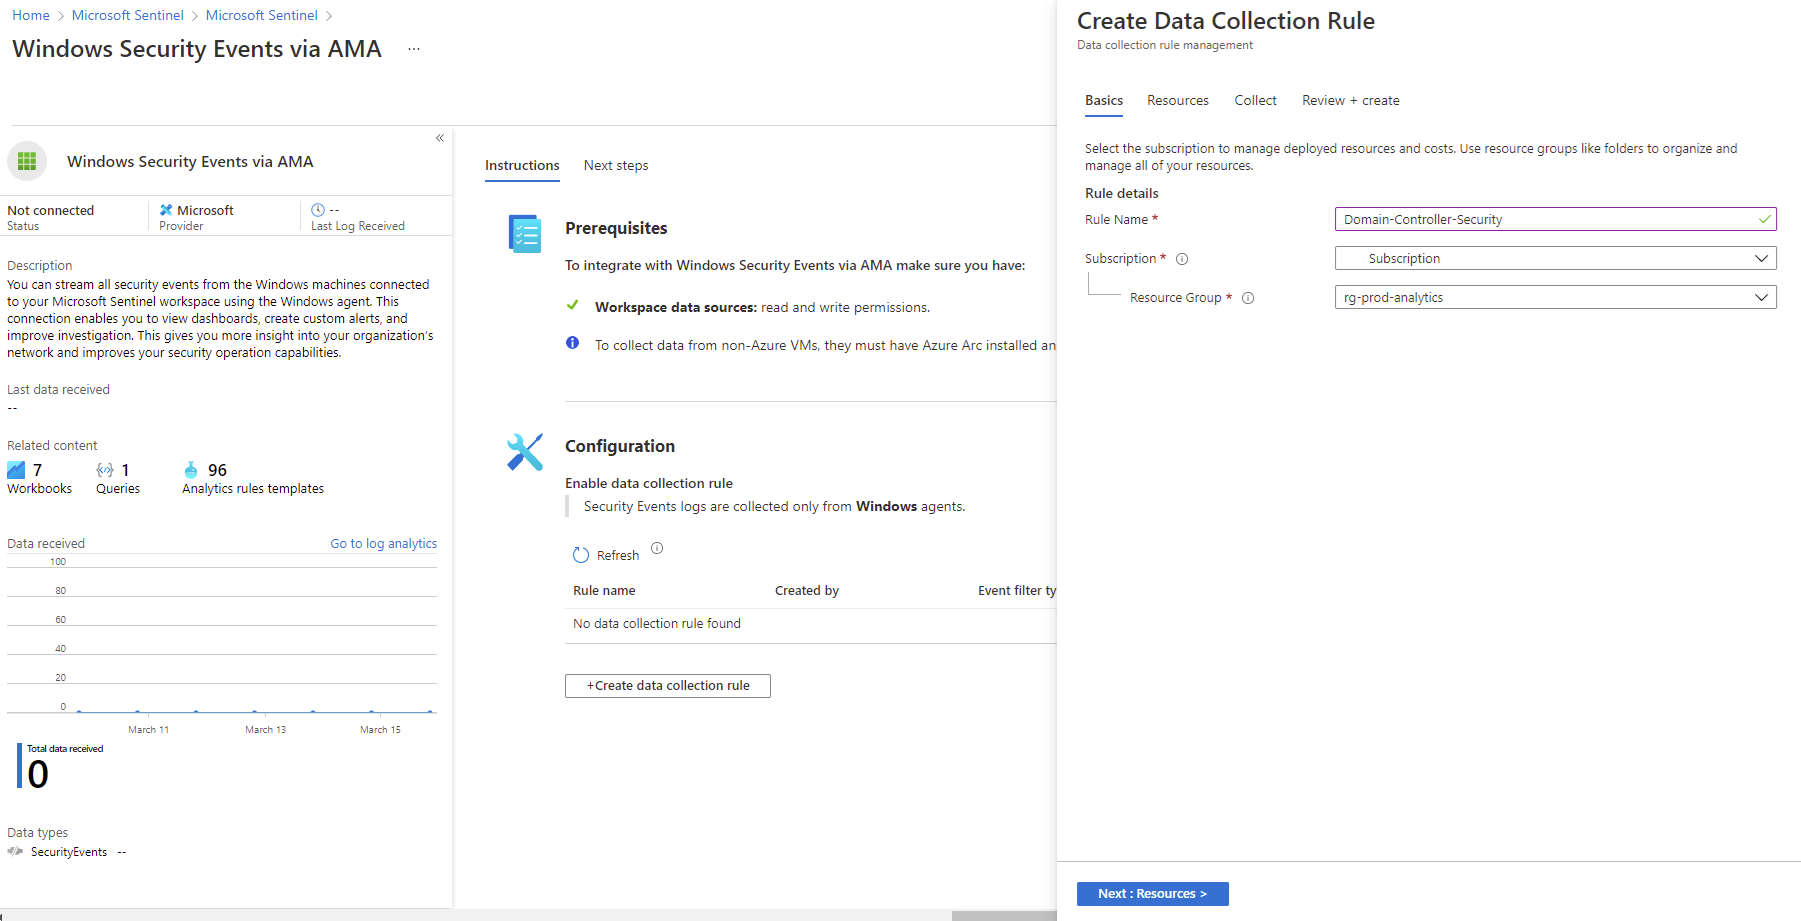Open the ellipsis menu next to page title
1801x921 pixels.
tap(414, 49)
